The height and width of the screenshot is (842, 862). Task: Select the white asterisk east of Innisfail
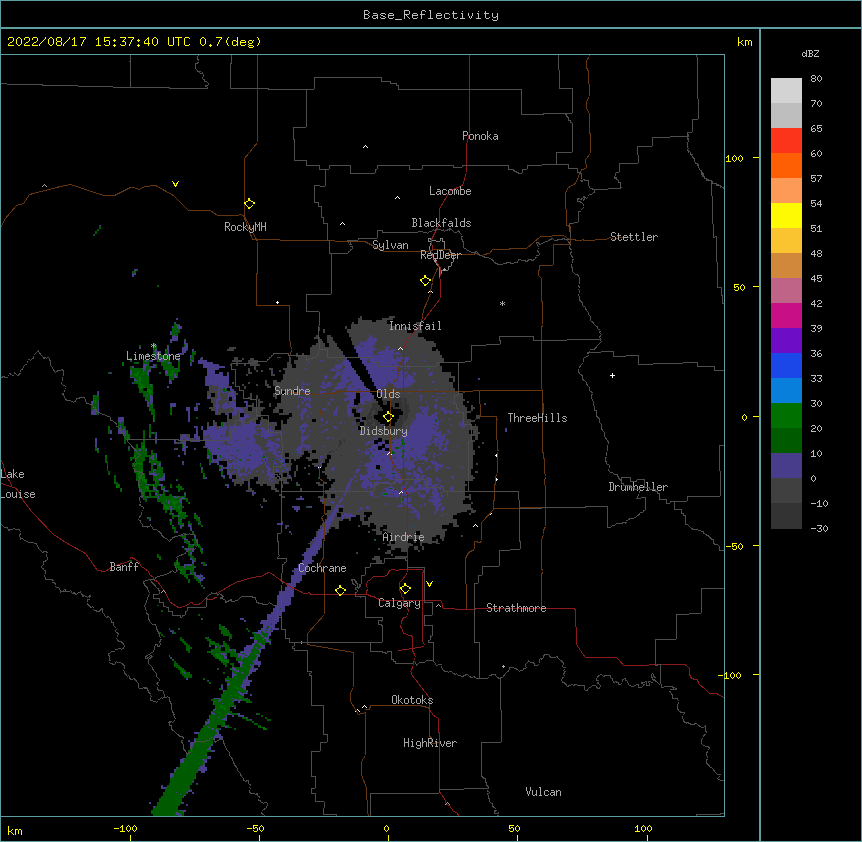[x=502, y=303]
